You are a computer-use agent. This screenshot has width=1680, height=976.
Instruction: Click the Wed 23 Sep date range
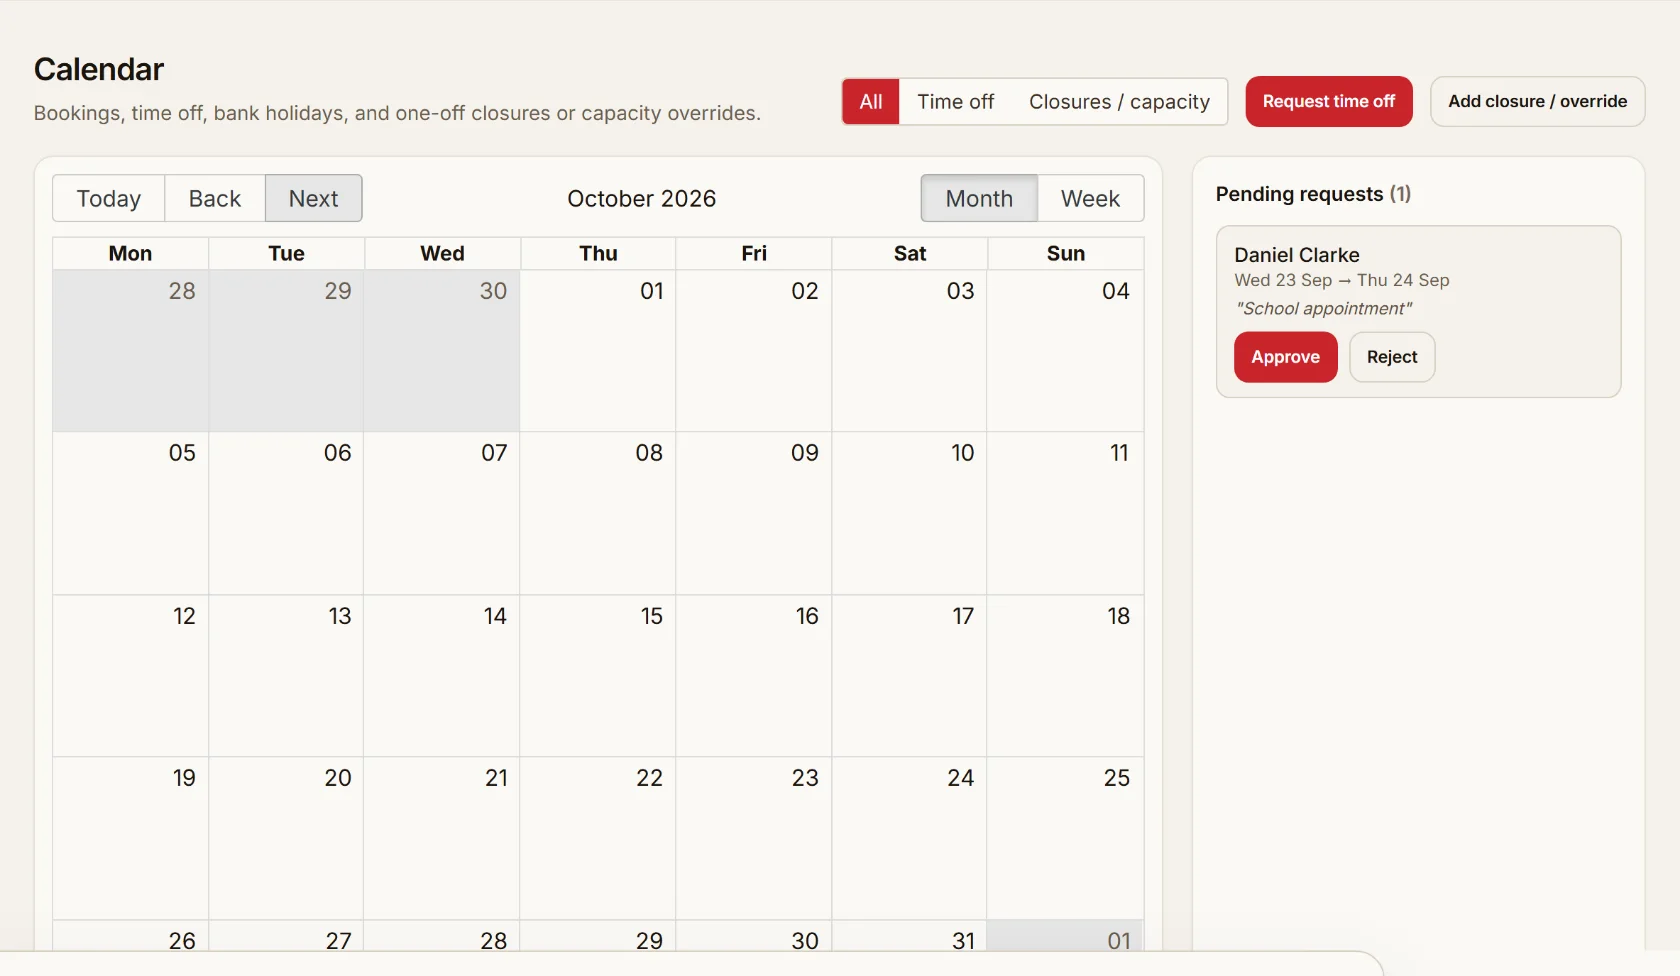(1342, 281)
